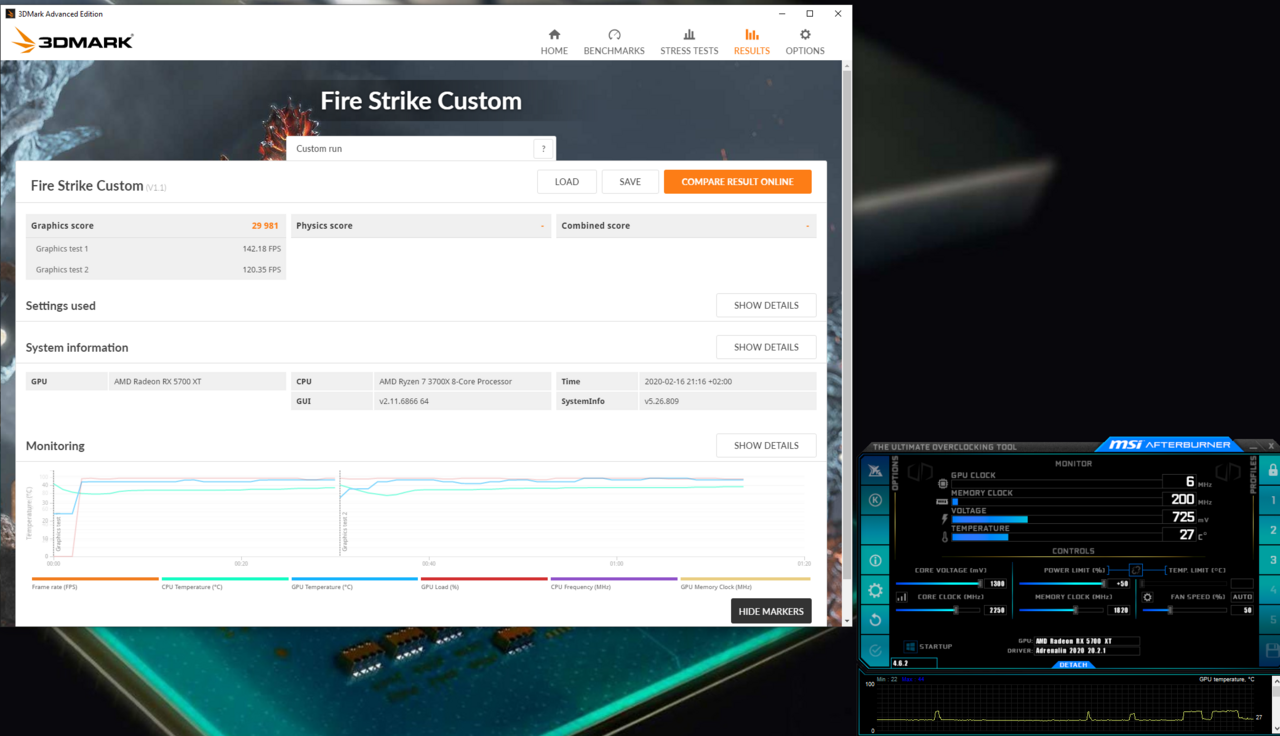This screenshot has height=736, width=1280.
Task: Click the voltage lightning bolt icon
Action: click(944, 519)
